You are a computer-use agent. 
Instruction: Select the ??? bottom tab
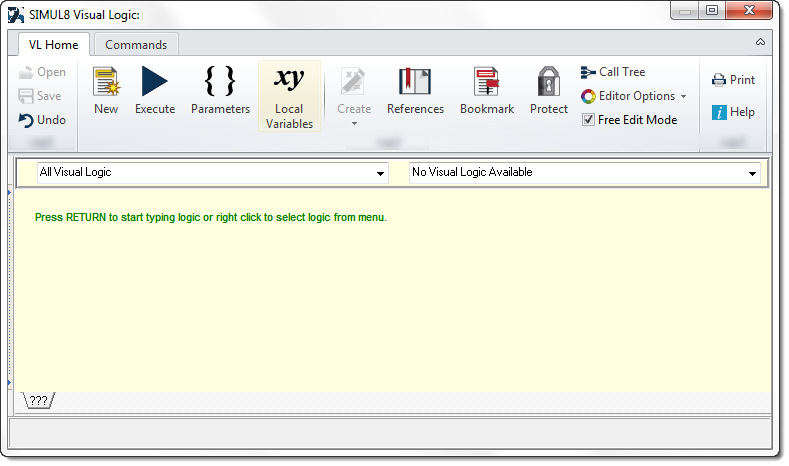click(x=39, y=401)
